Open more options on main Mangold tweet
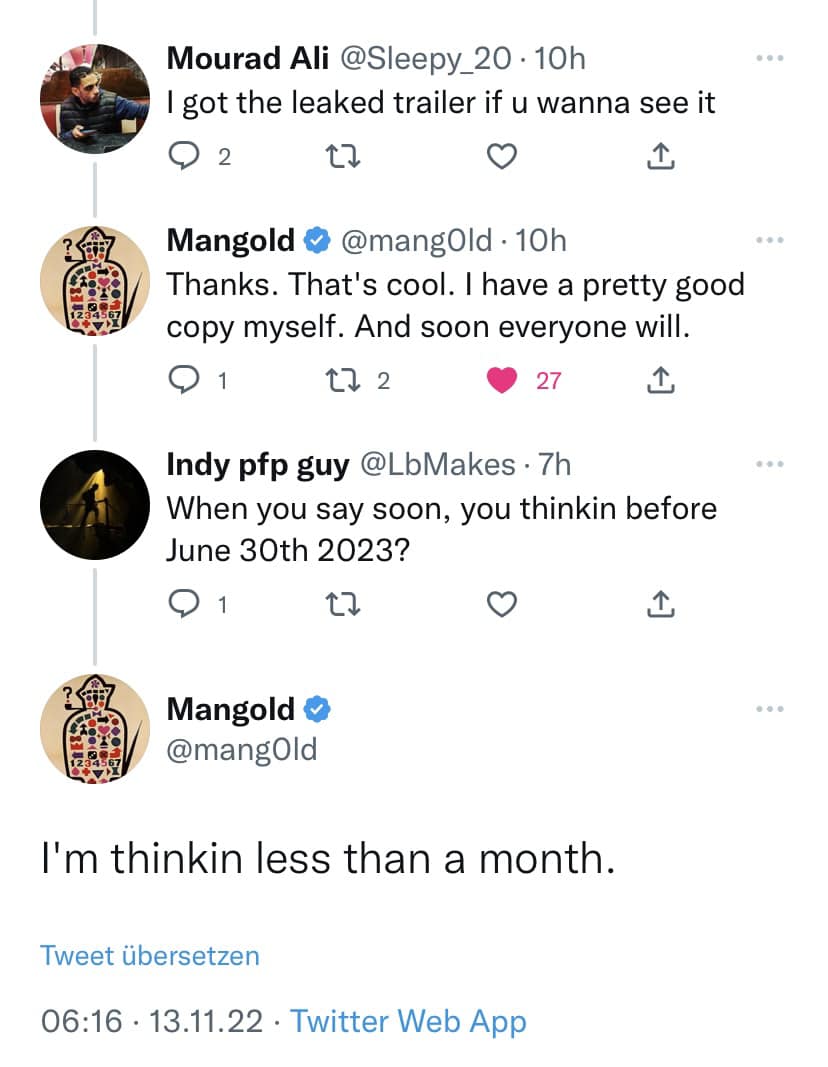The width and height of the screenshot is (828, 1067). click(769, 709)
